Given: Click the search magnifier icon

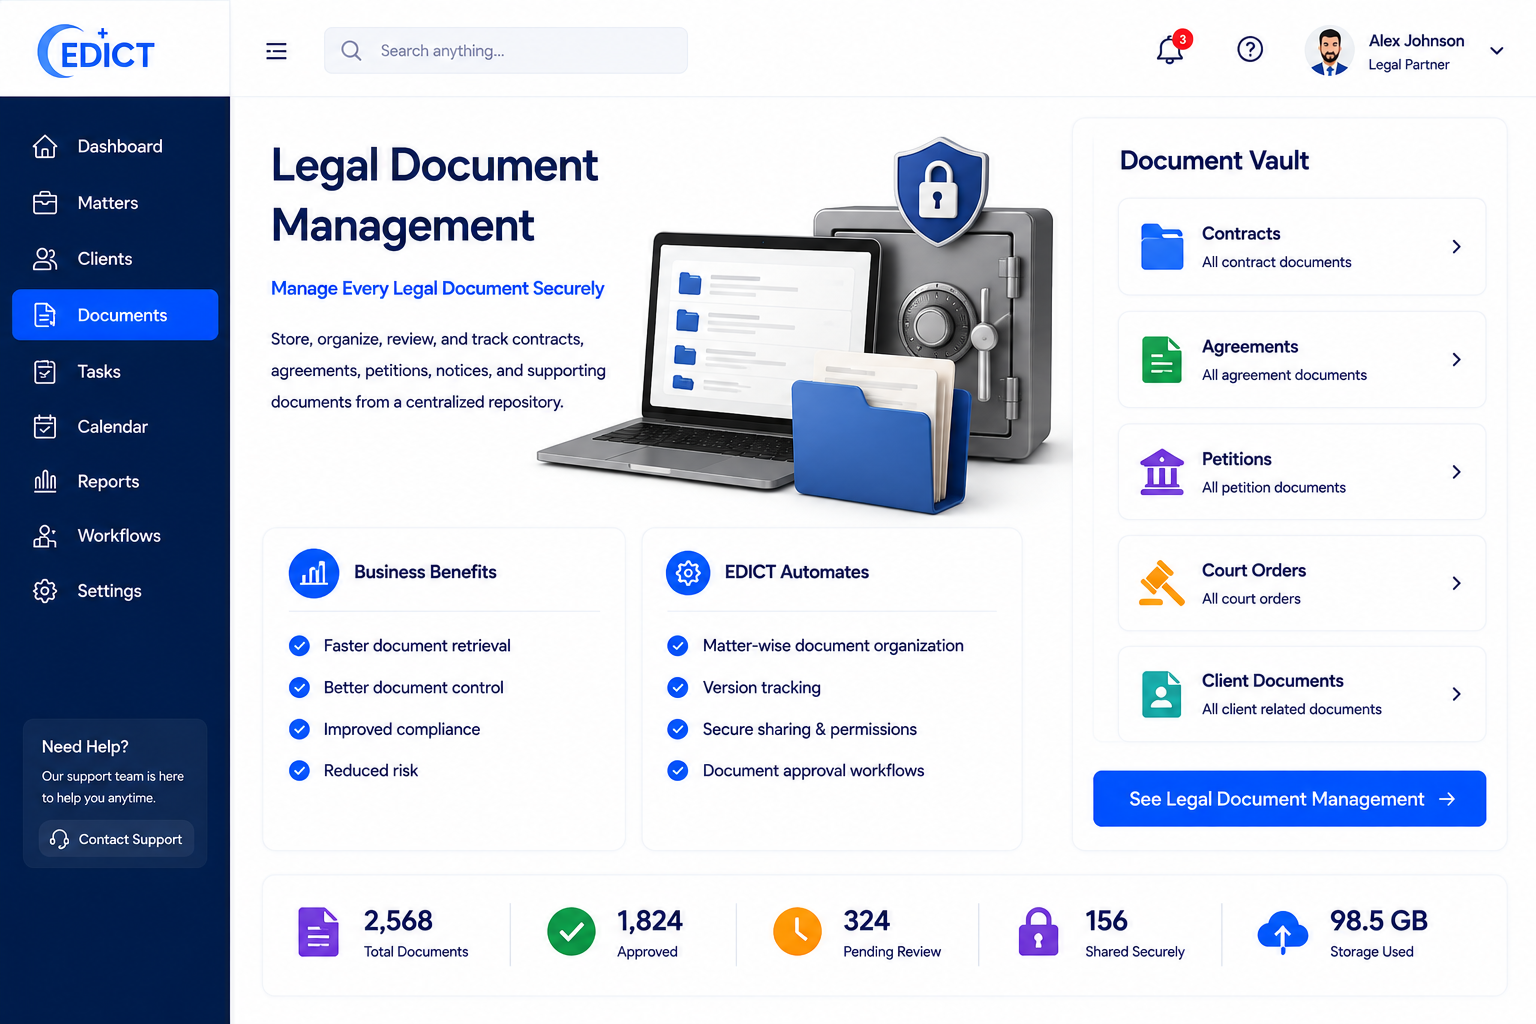Looking at the screenshot, I should 351,50.
